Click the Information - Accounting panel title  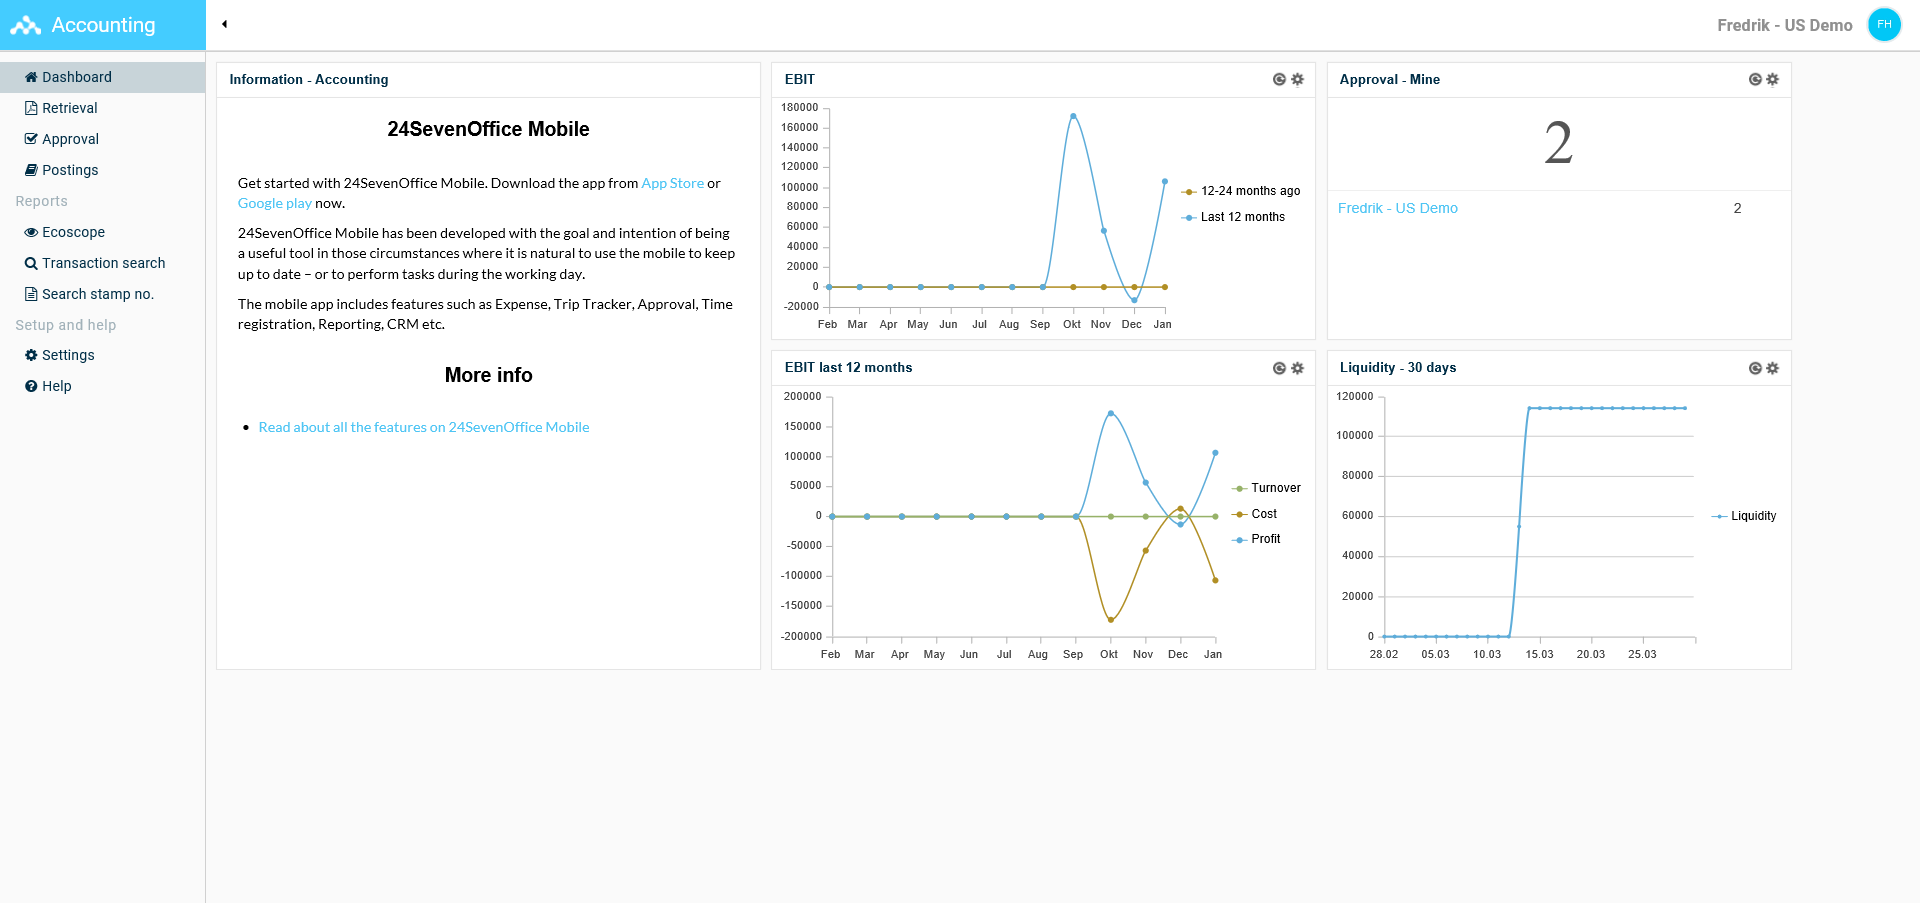coord(309,79)
